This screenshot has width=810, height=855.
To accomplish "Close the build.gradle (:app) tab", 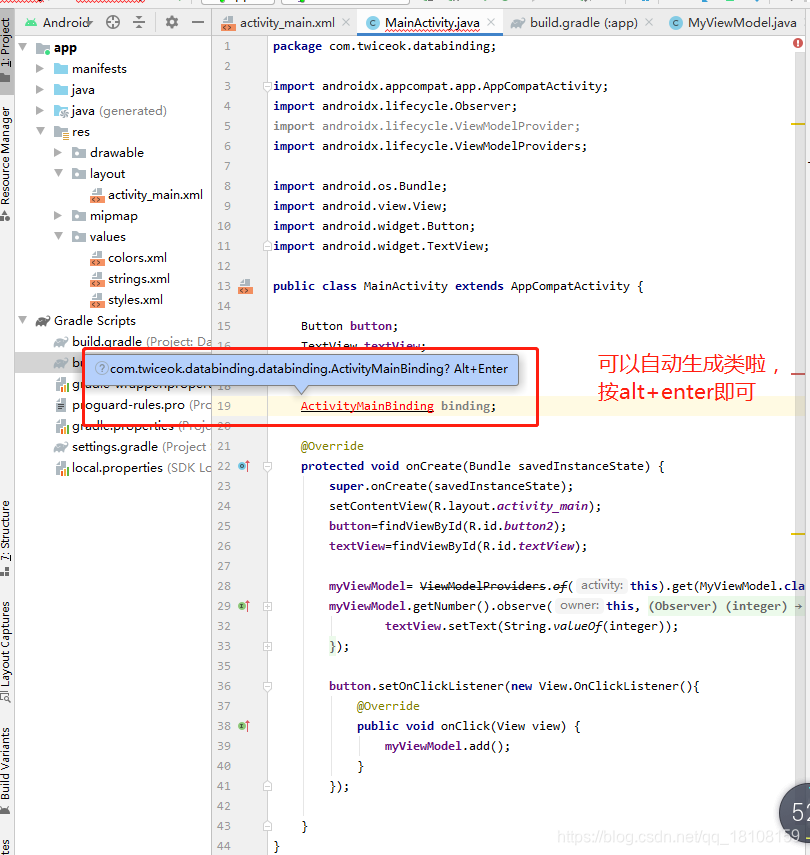I will point(649,22).
